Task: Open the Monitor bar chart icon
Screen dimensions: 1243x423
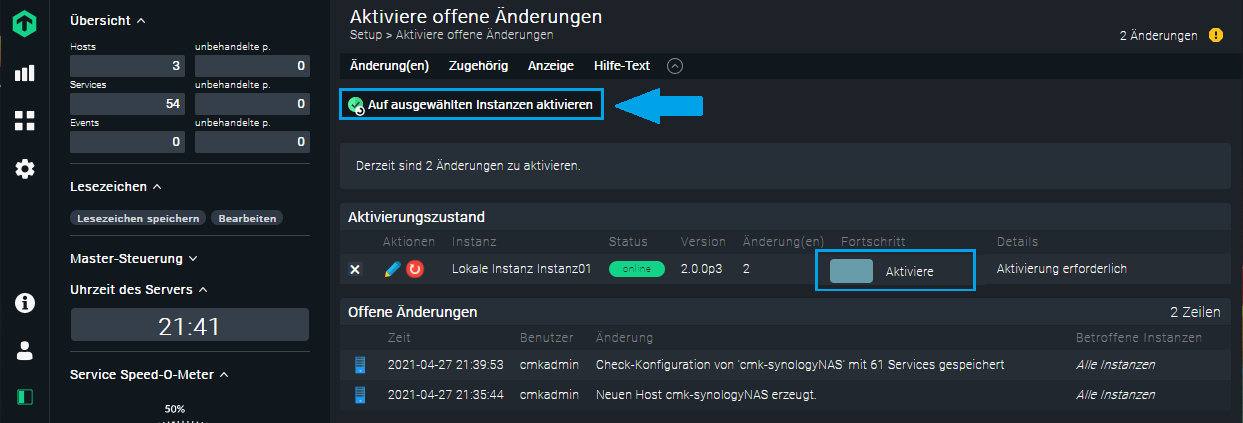Action: point(25,73)
